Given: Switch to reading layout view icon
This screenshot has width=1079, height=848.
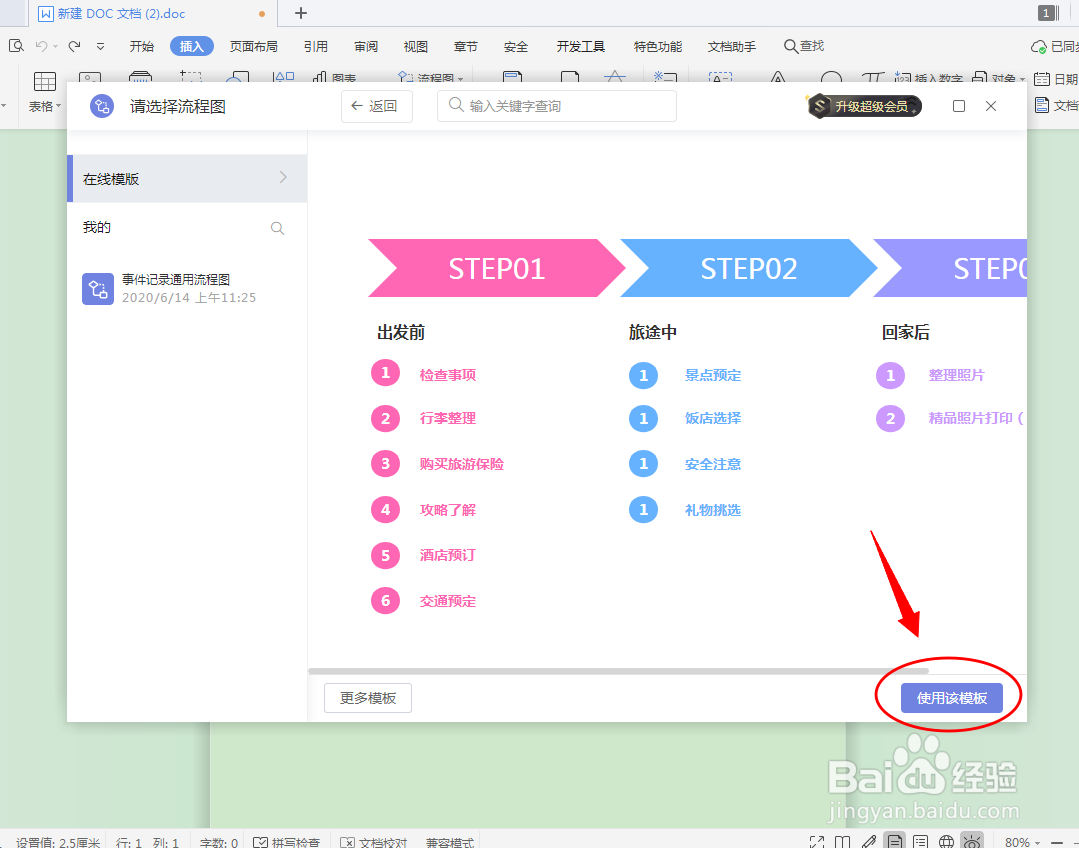Looking at the screenshot, I should 842,842.
